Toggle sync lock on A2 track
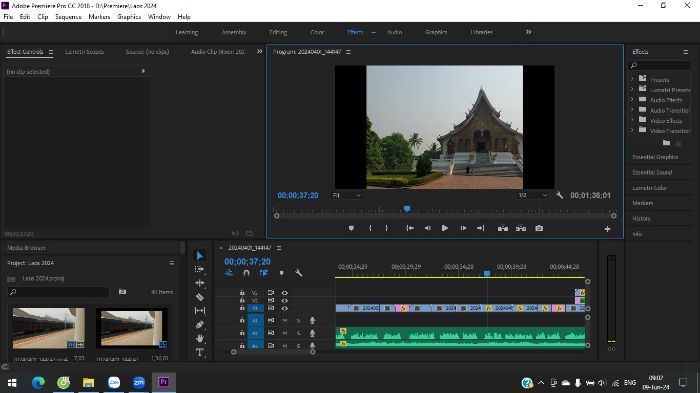The width and height of the screenshot is (700, 393). [271, 333]
